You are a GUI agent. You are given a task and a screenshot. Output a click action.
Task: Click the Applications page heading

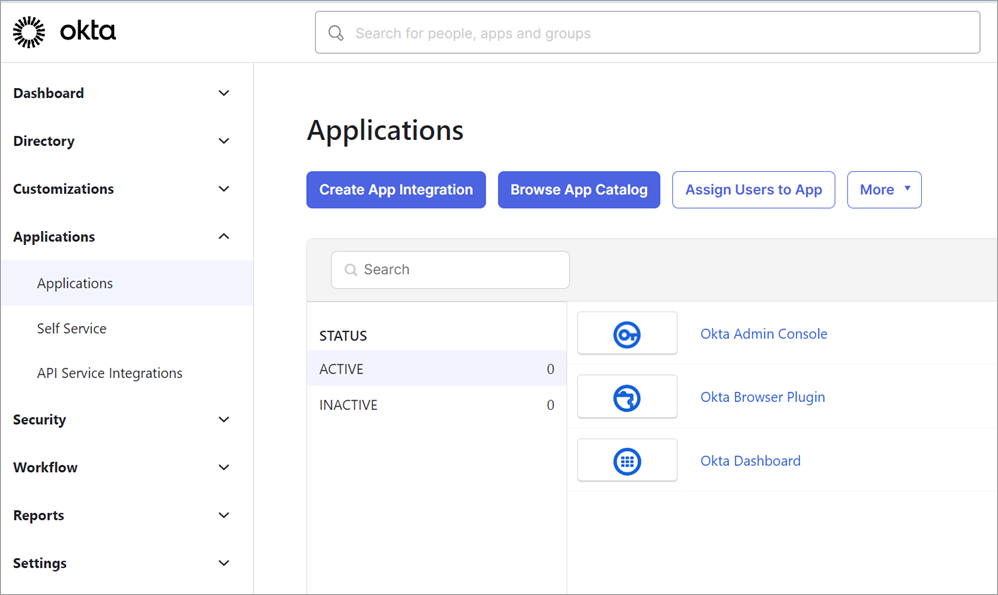click(385, 131)
